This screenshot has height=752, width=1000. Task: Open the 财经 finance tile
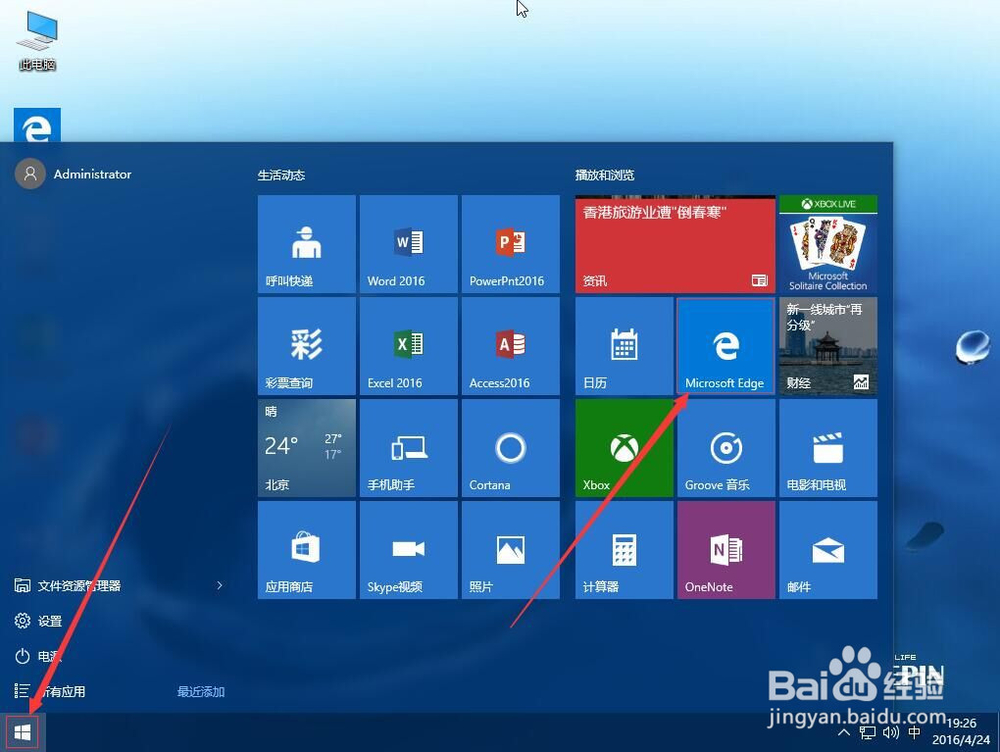coord(828,346)
